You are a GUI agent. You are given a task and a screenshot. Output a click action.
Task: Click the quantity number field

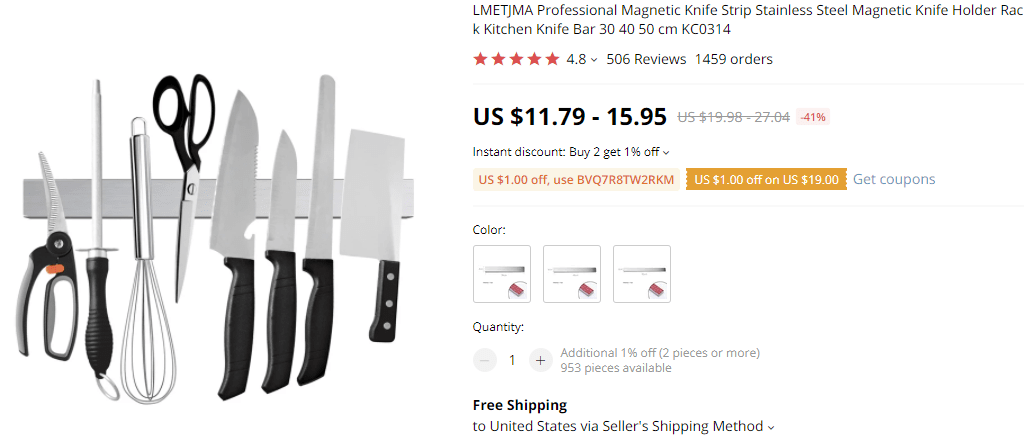pos(512,360)
